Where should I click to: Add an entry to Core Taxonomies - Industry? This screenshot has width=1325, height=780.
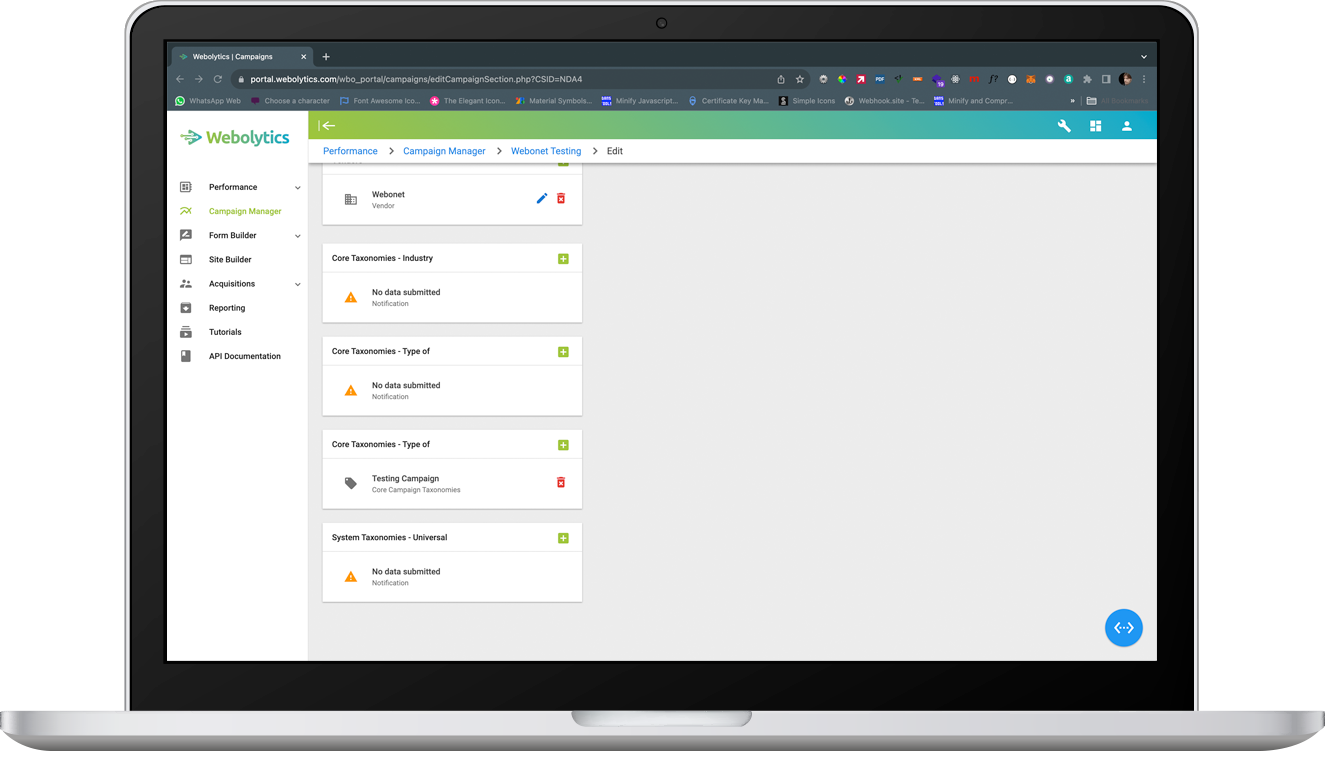[563, 259]
